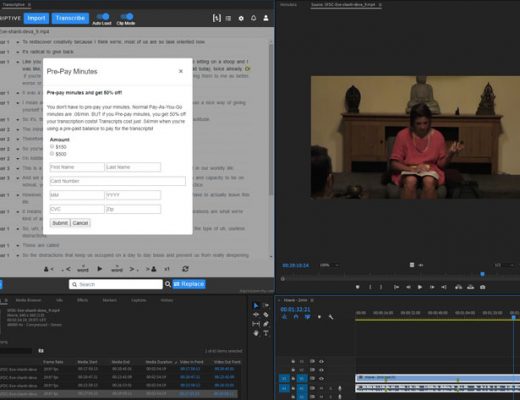Play the Source monitor clip
This screenshot has width=520, height=400.
(420, 287)
